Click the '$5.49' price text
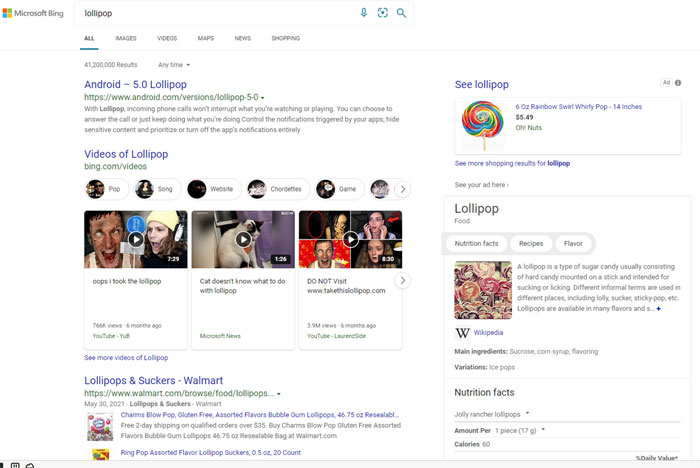 click(x=524, y=117)
